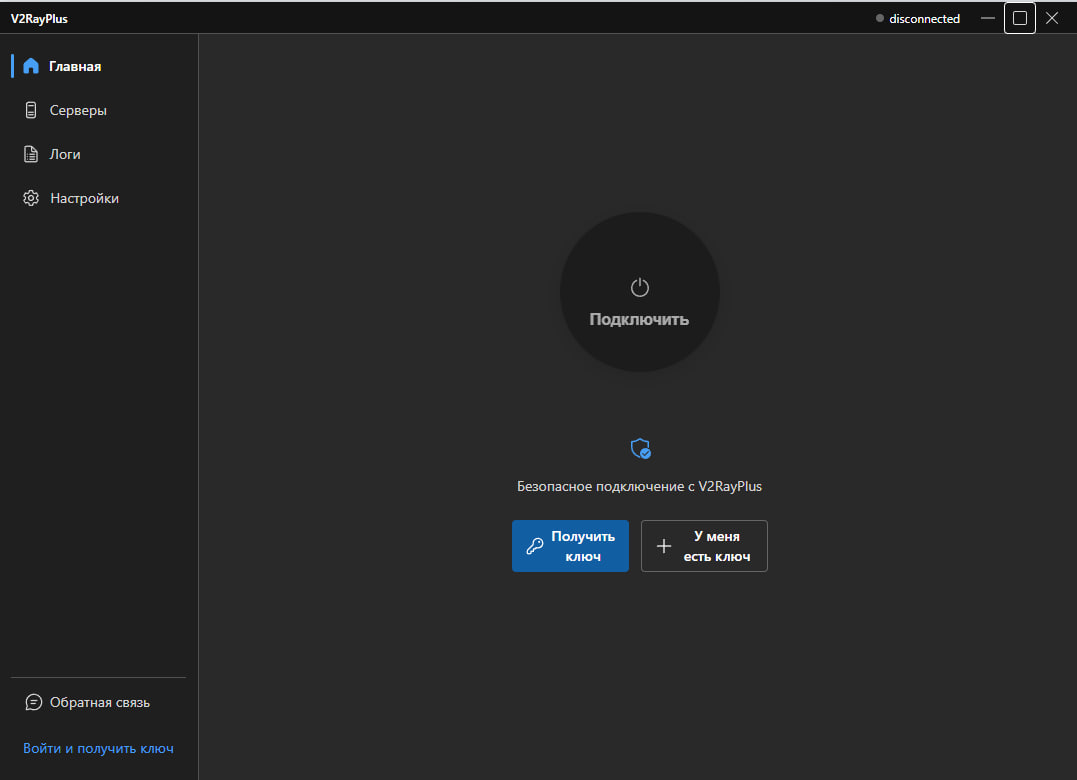Click the round Подключить connect button
Screen dimensions: 1077x780
[639, 292]
